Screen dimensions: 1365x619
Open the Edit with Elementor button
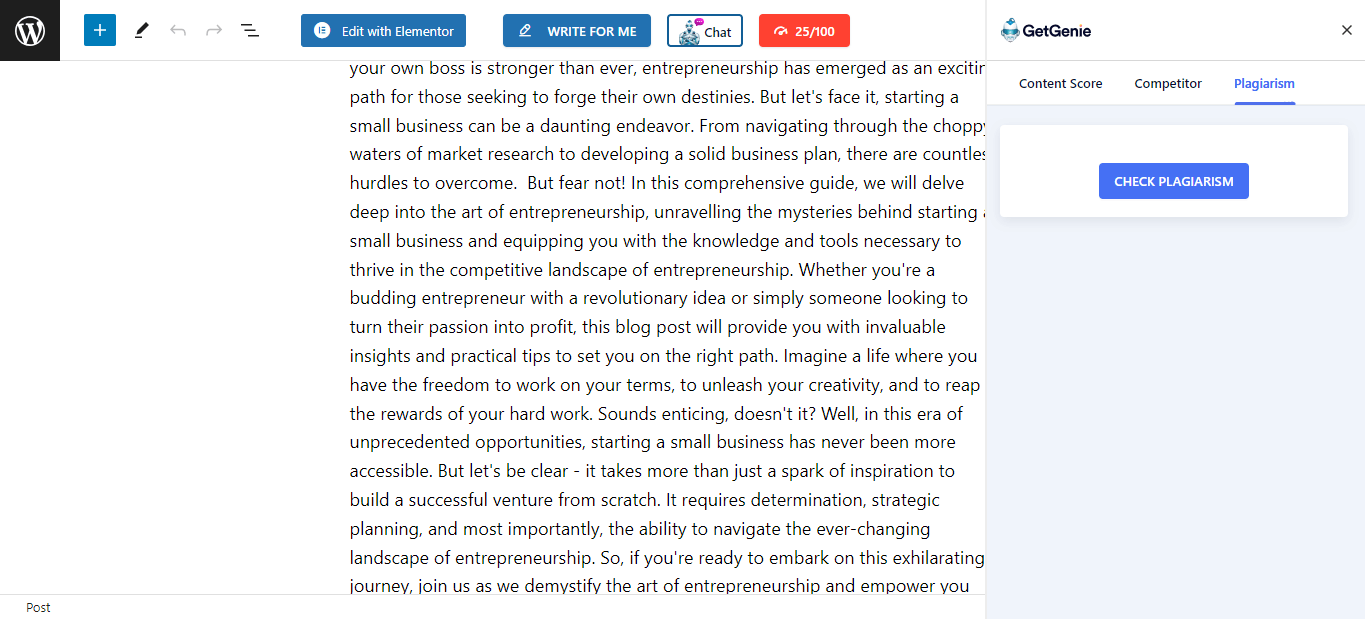pos(384,31)
